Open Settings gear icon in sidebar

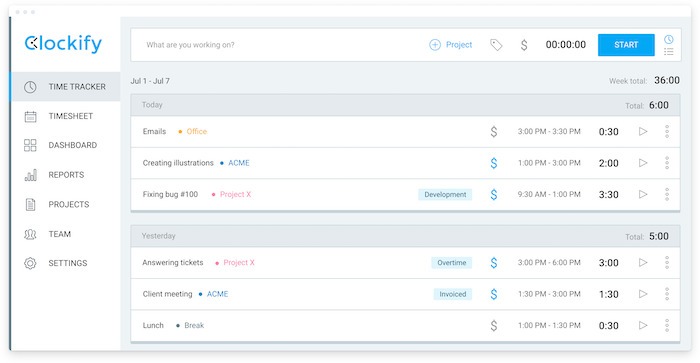(30, 263)
